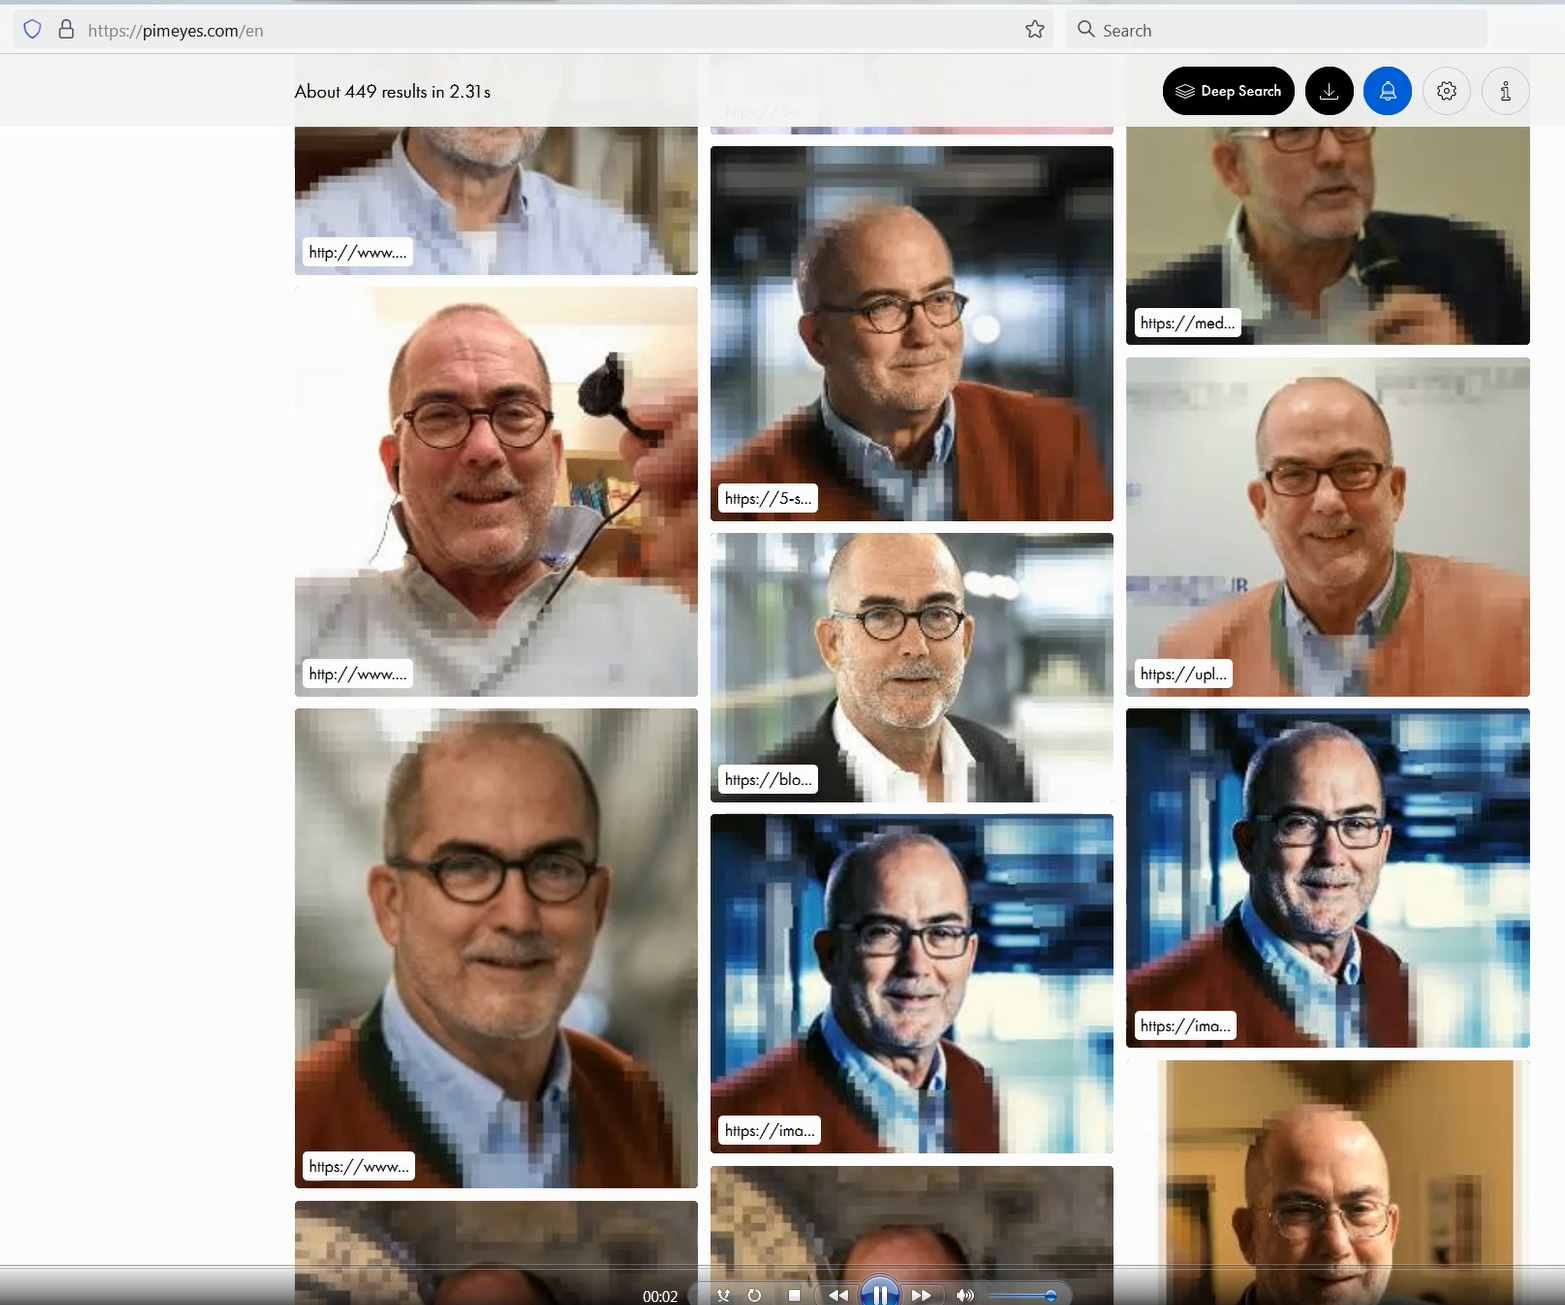Open the https://upl... source link
Image resolution: width=1565 pixels, height=1305 pixels.
coord(1182,674)
